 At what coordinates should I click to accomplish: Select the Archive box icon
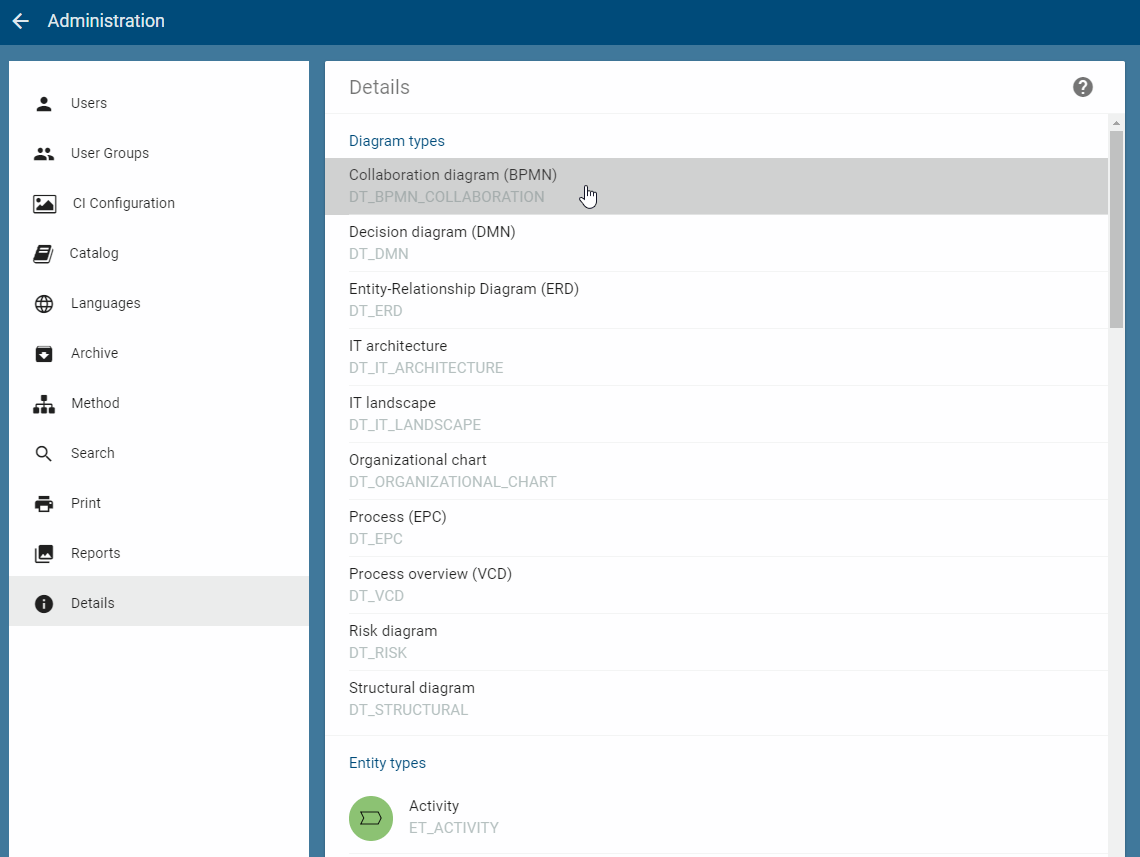pyautogui.click(x=44, y=352)
